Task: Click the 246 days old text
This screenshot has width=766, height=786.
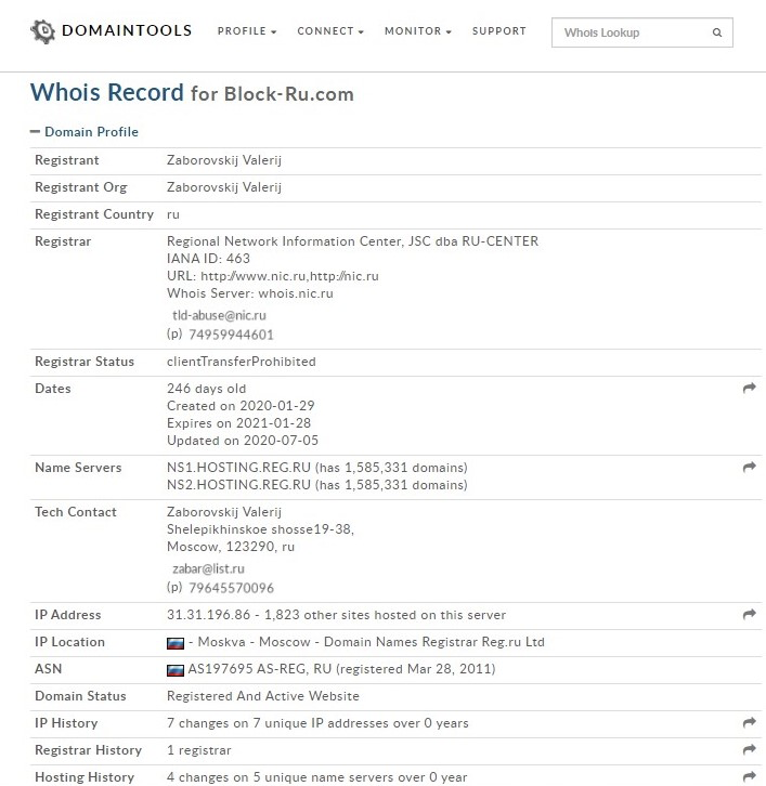Action: click(x=206, y=388)
